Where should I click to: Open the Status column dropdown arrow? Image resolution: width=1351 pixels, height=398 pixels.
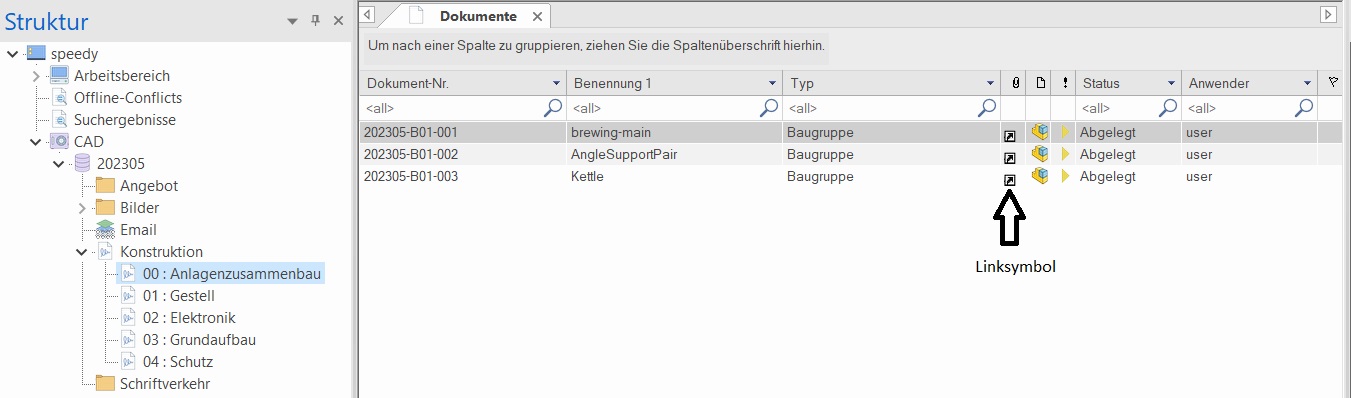point(1170,83)
